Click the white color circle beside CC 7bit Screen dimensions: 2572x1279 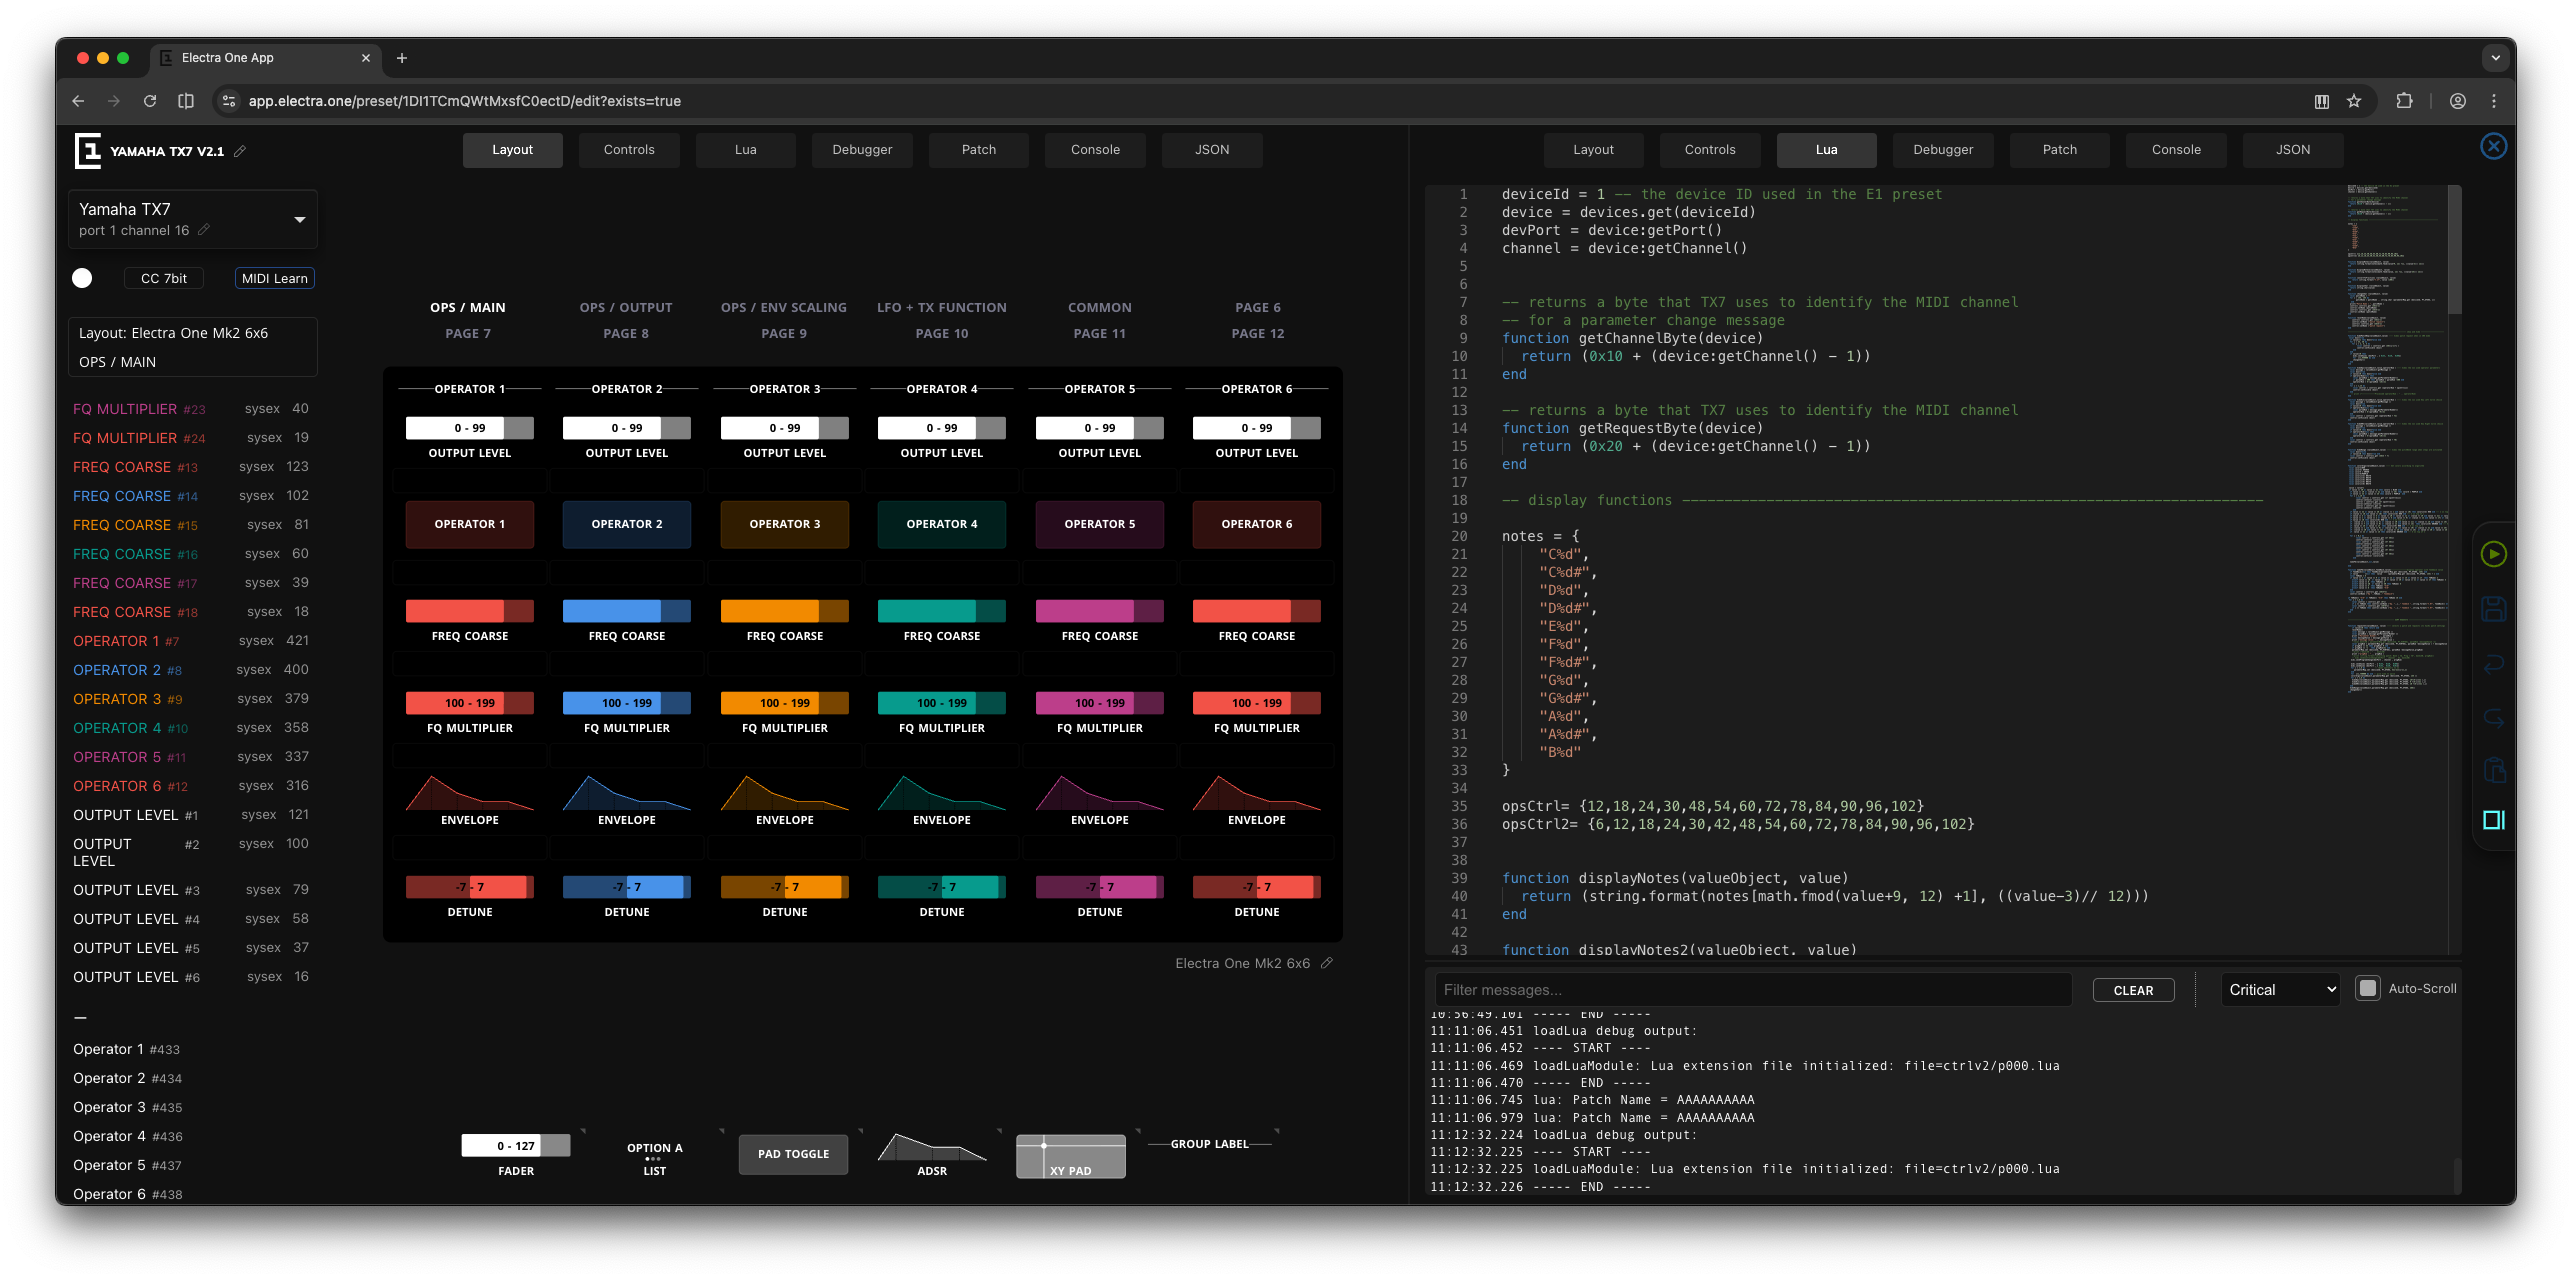pyautogui.click(x=82, y=278)
